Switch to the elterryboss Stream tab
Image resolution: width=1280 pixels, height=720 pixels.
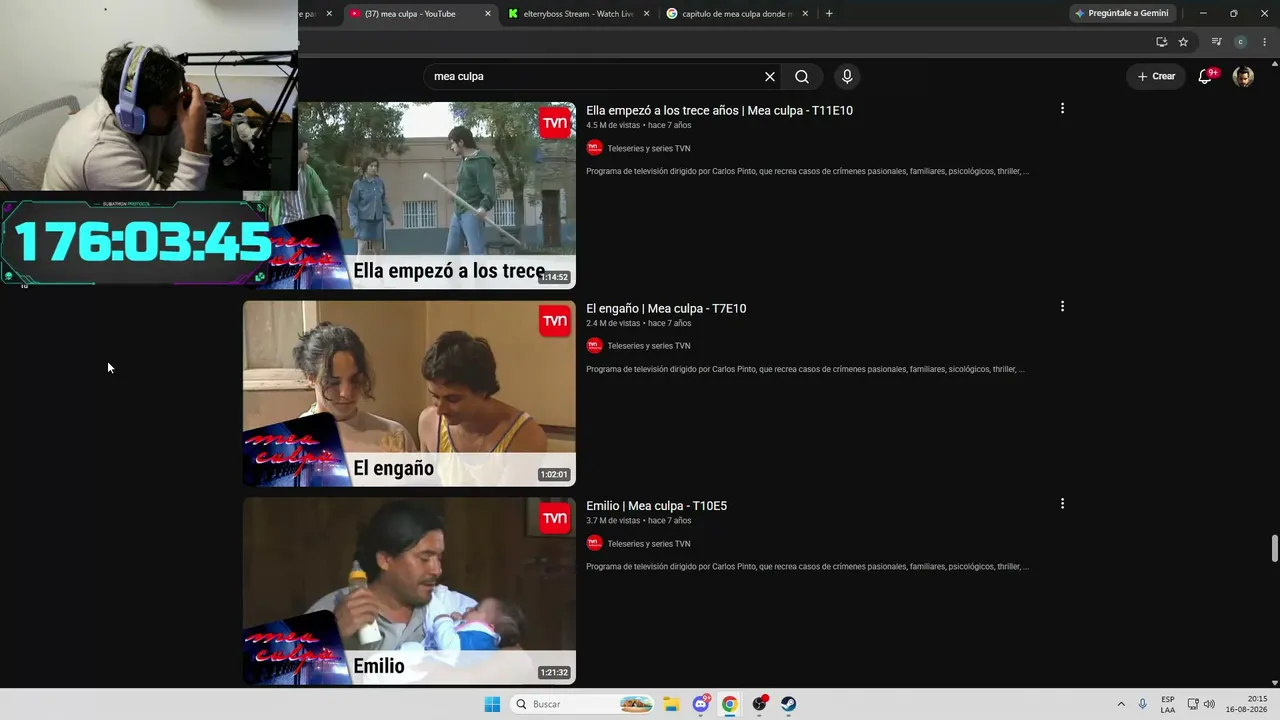pos(578,14)
